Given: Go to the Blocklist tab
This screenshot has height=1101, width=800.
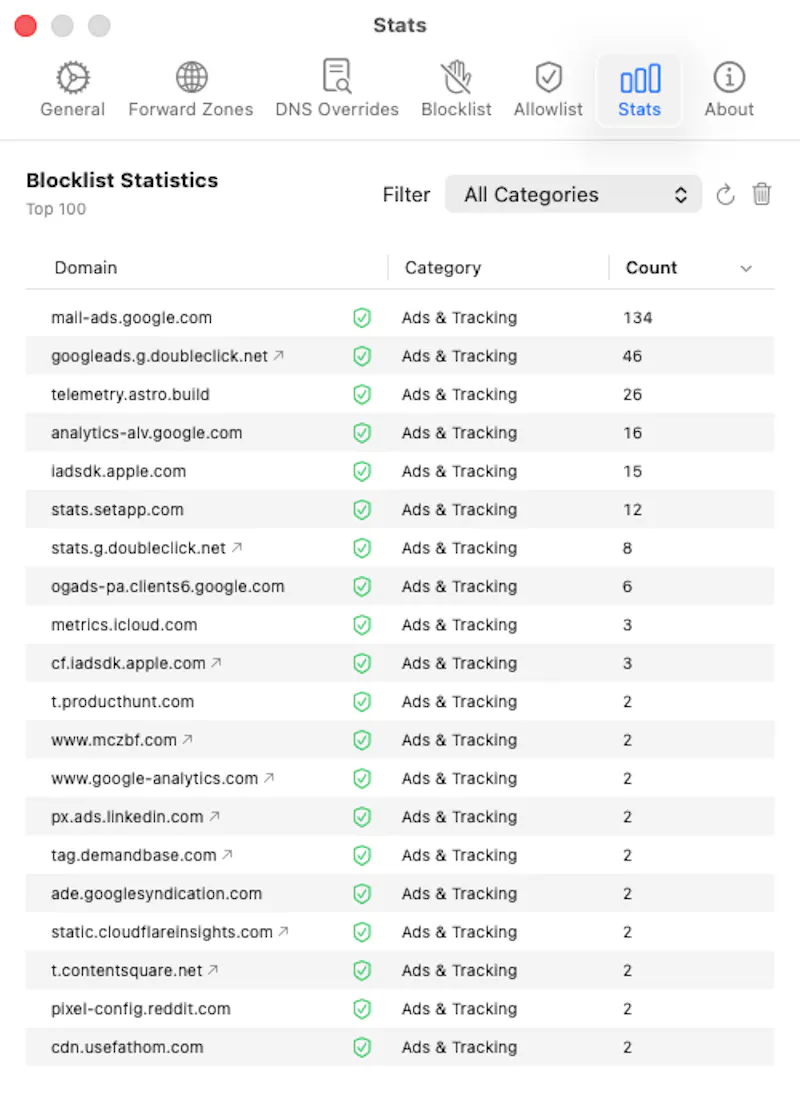Looking at the screenshot, I should 456,90.
